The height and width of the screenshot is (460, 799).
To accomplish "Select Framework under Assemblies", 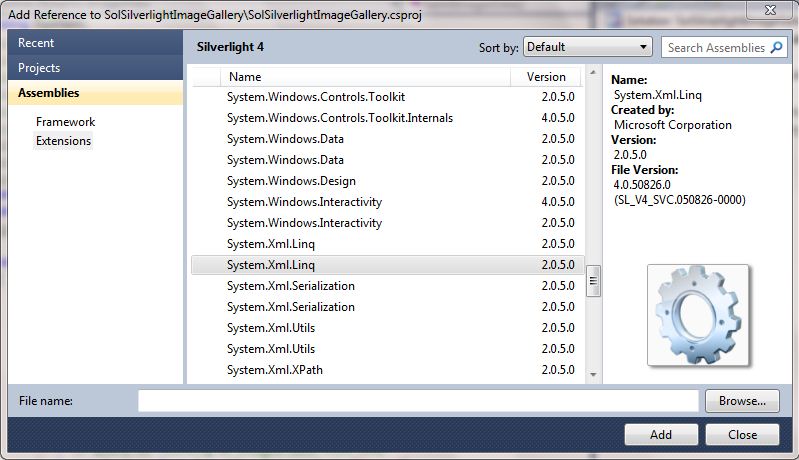I will [65, 122].
